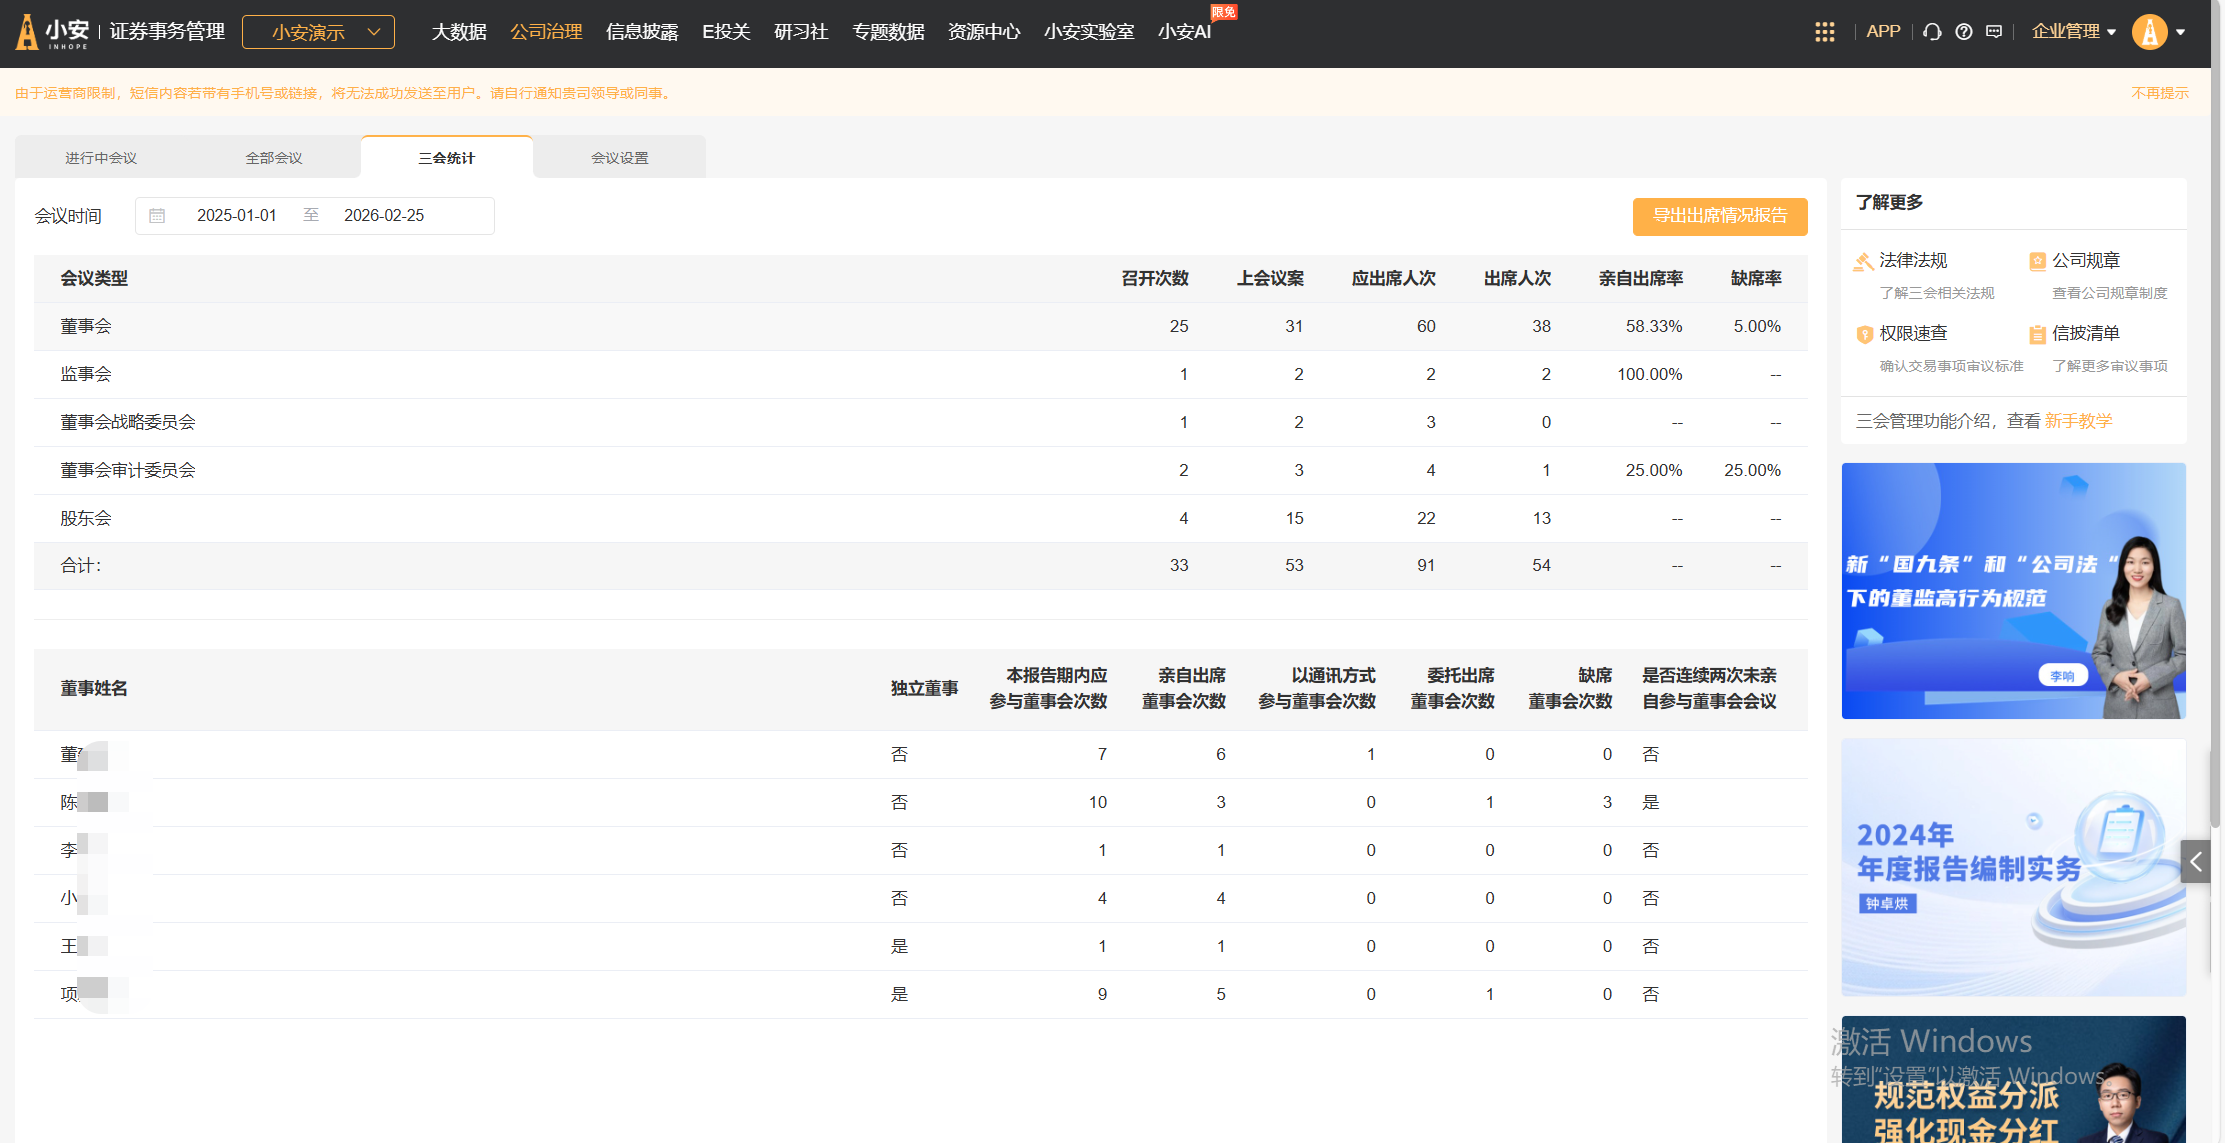Switch to the 全部会议 tab
The width and height of the screenshot is (2225, 1143).
point(274,158)
